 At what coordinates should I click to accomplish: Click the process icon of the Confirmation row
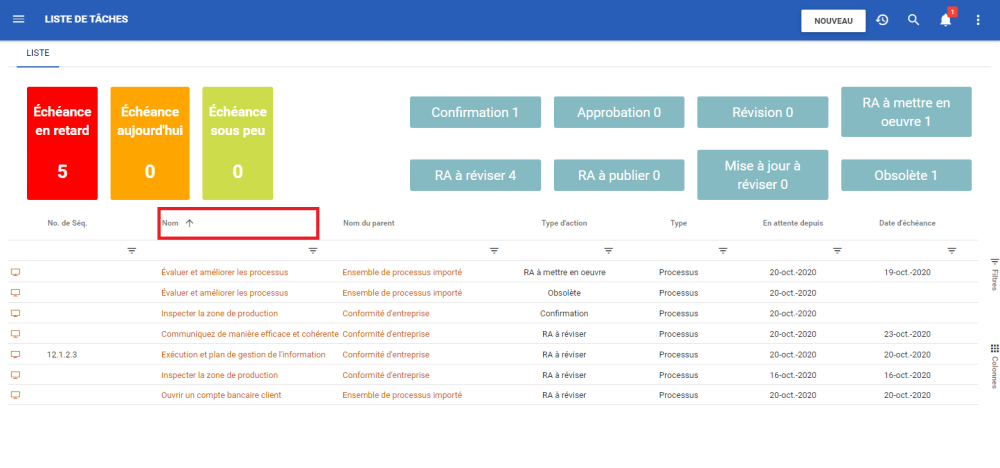click(x=16, y=313)
